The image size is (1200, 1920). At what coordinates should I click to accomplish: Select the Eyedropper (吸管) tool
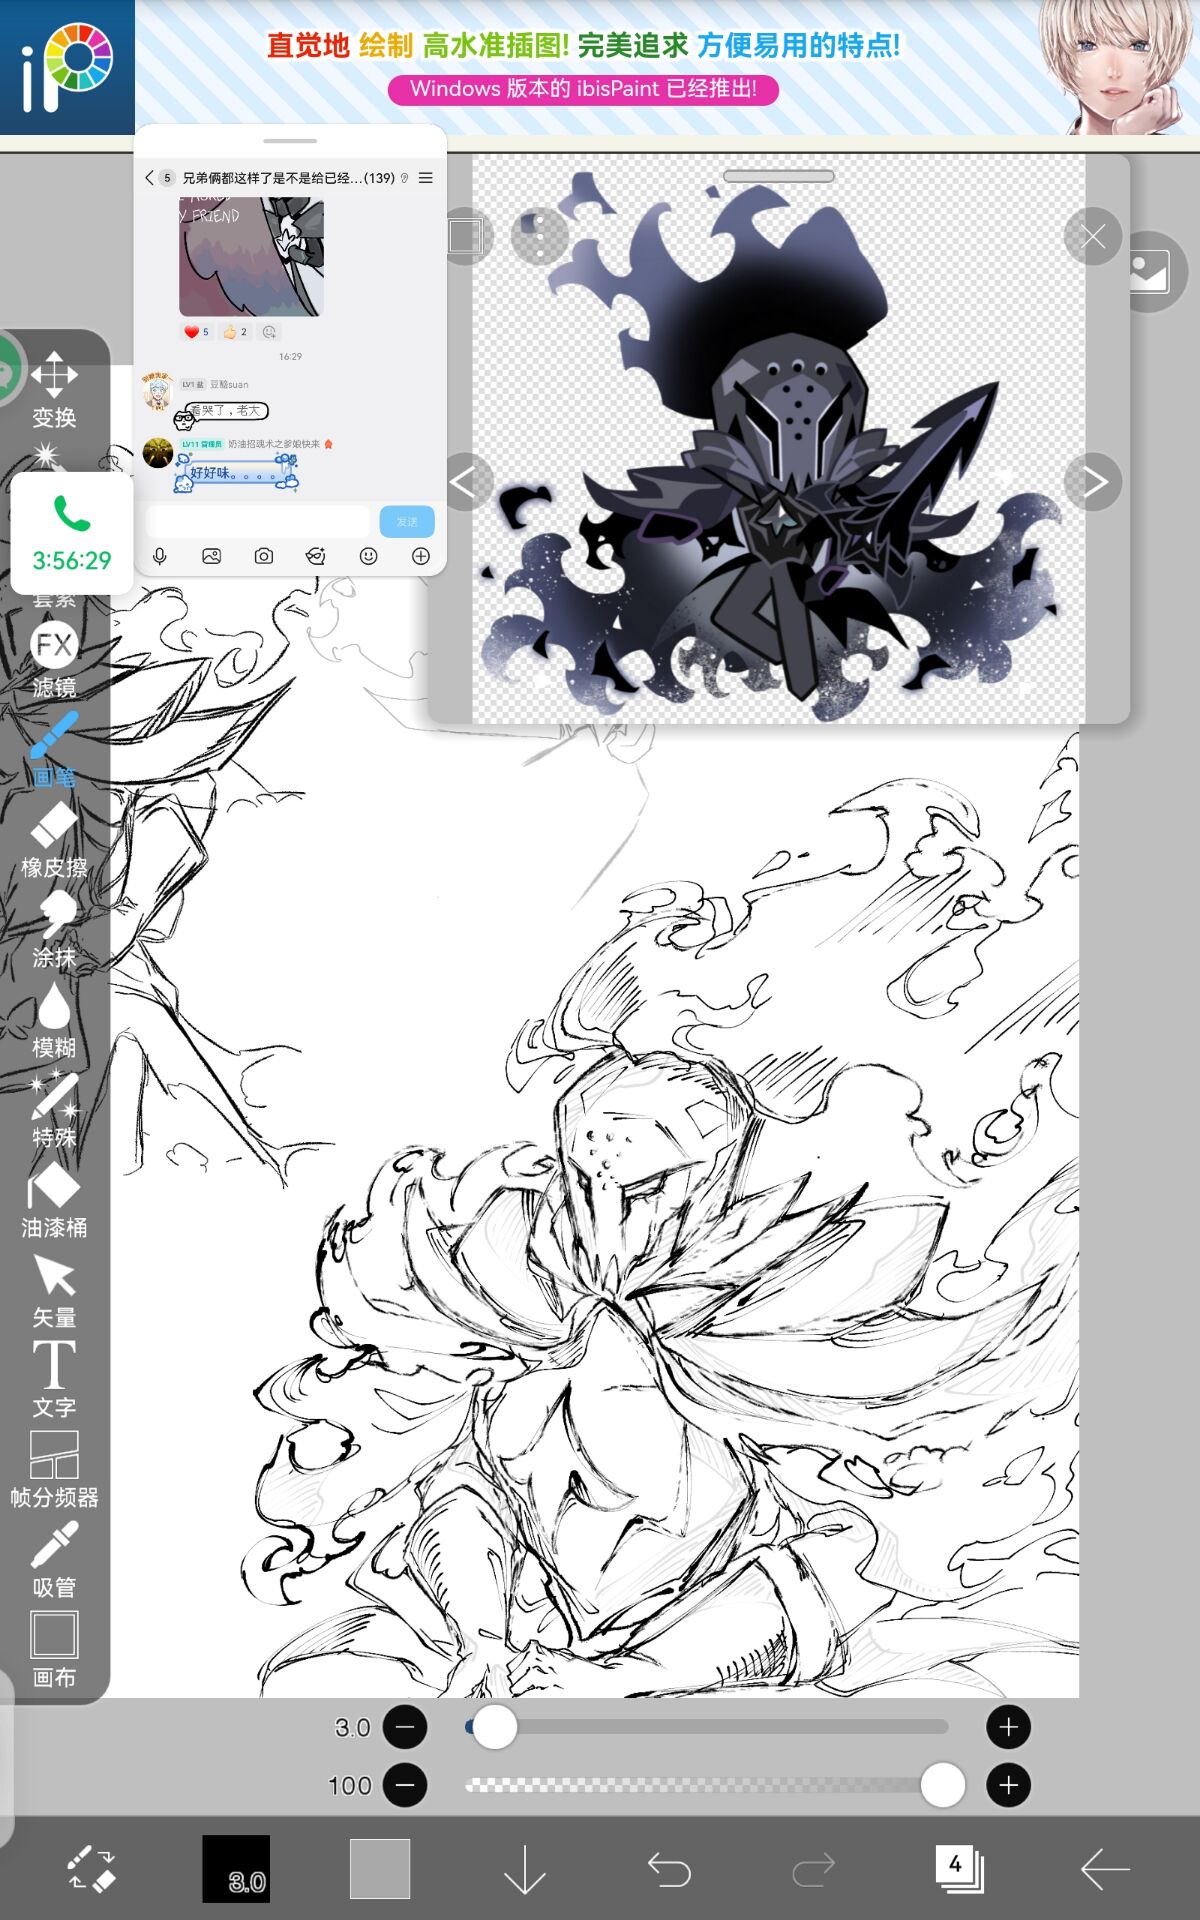tap(54, 1560)
